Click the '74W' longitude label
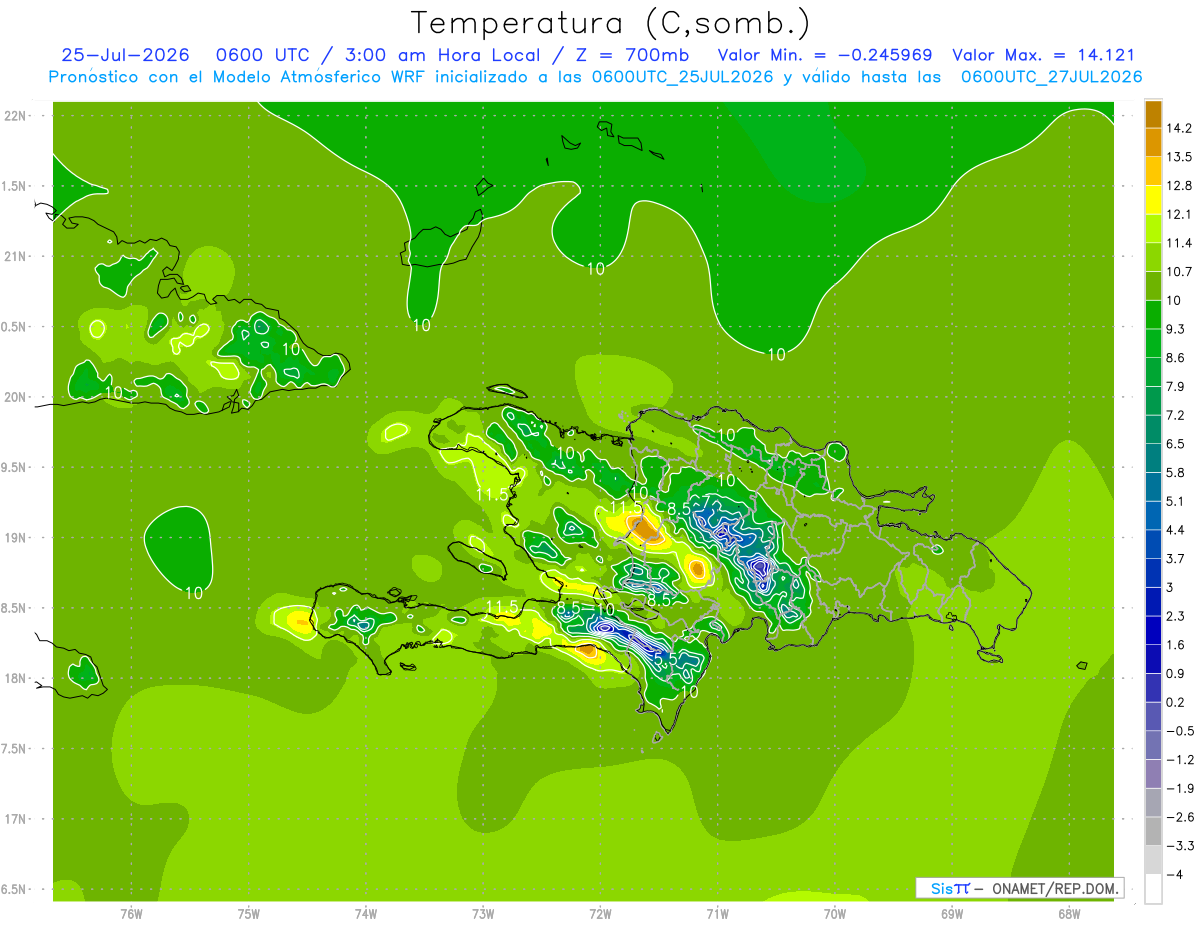Viewport: 1200px width, 927px height. click(x=366, y=913)
